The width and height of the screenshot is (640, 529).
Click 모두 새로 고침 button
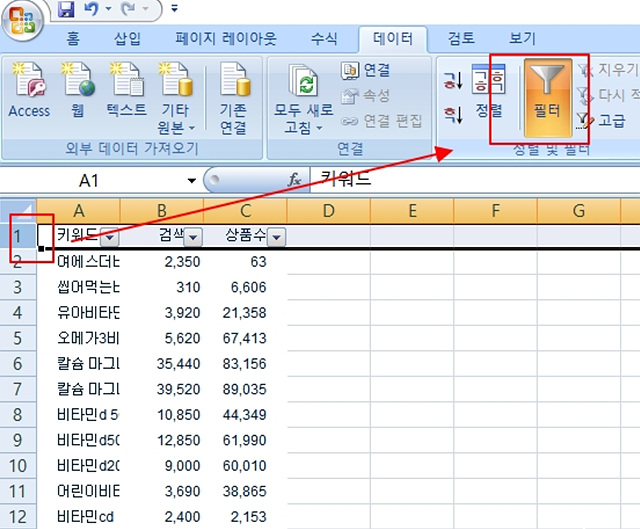pyautogui.click(x=303, y=99)
